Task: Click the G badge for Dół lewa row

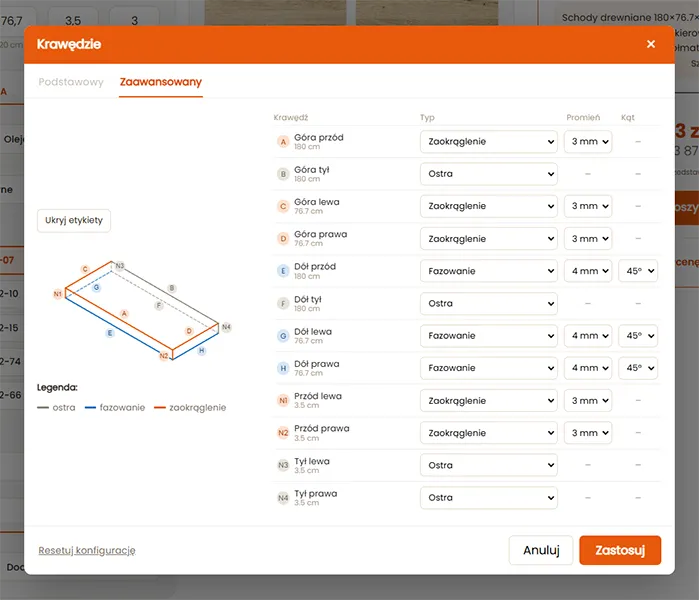Action: click(x=283, y=336)
